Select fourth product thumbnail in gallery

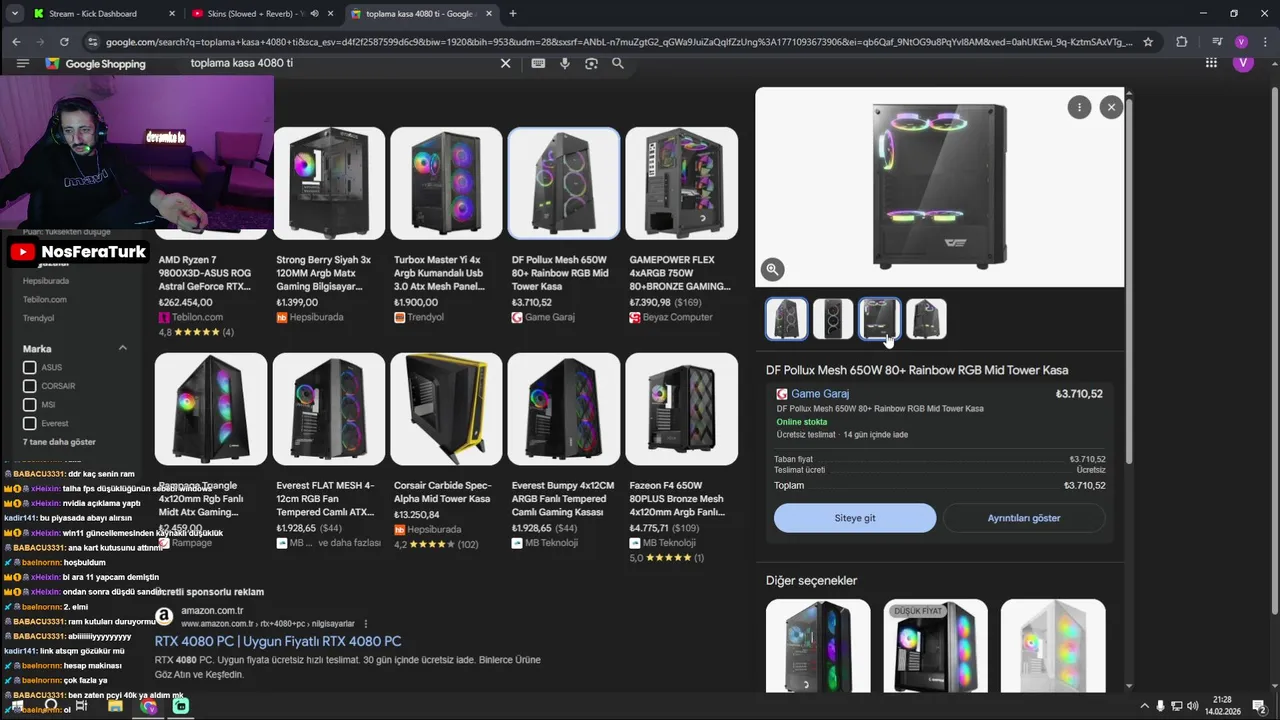tap(926, 319)
